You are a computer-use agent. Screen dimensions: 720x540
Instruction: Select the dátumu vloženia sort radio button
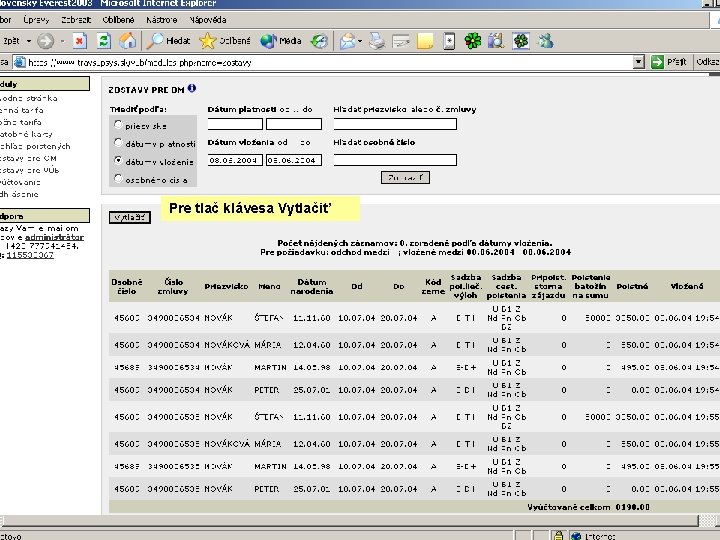(118, 161)
